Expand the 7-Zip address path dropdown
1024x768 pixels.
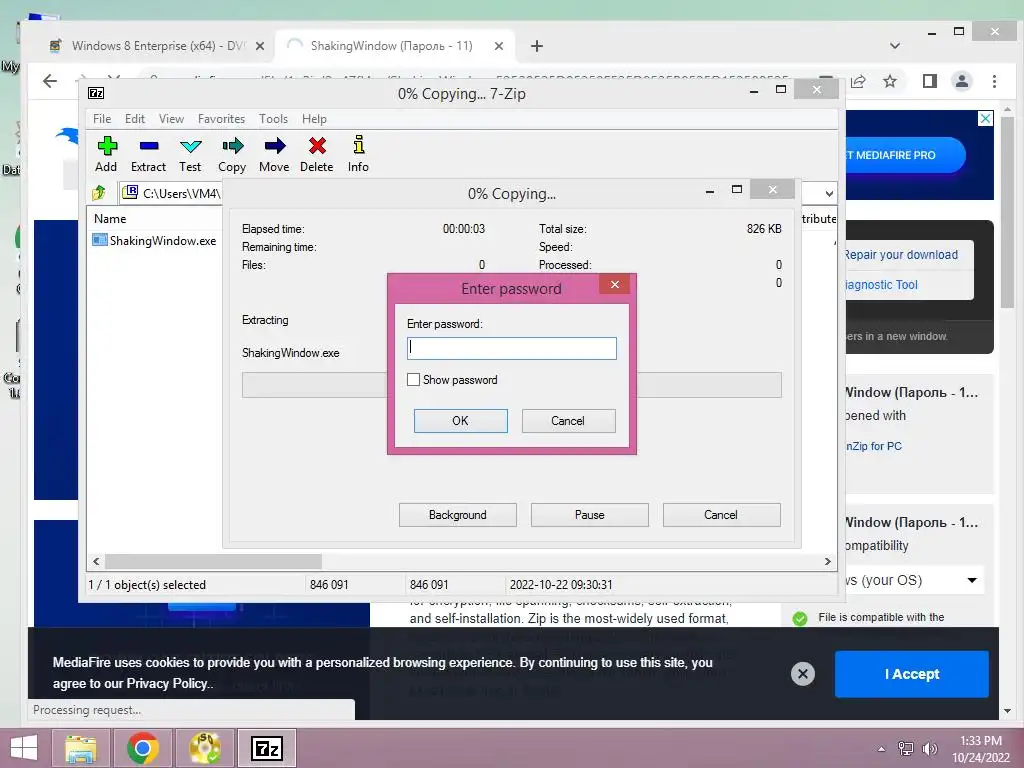pos(829,193)
